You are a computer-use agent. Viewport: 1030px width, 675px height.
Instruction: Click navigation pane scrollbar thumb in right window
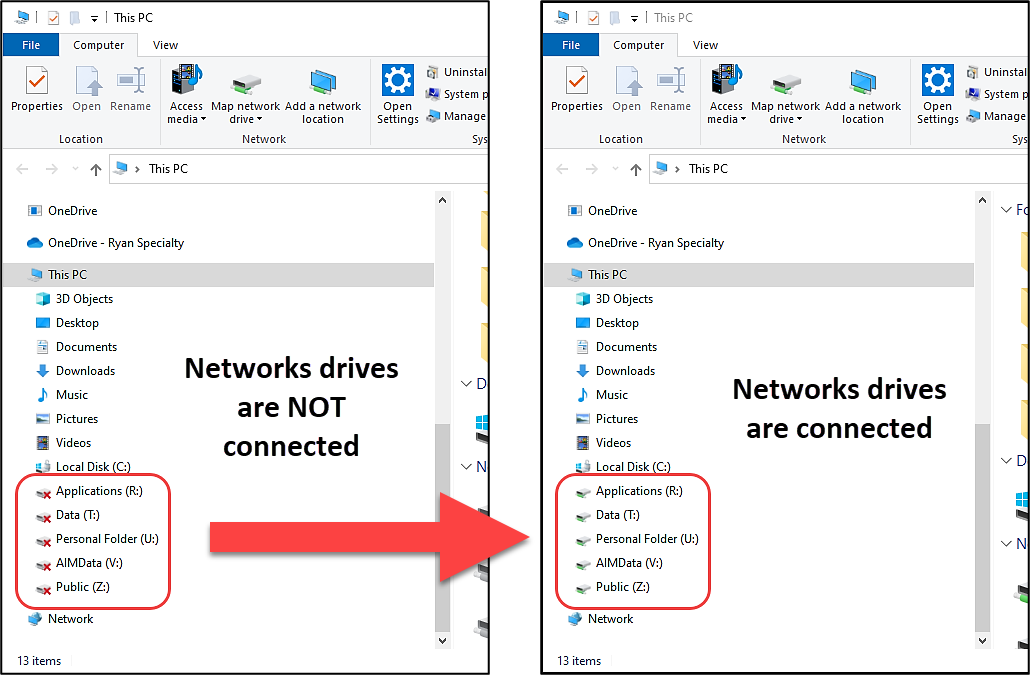982,525
